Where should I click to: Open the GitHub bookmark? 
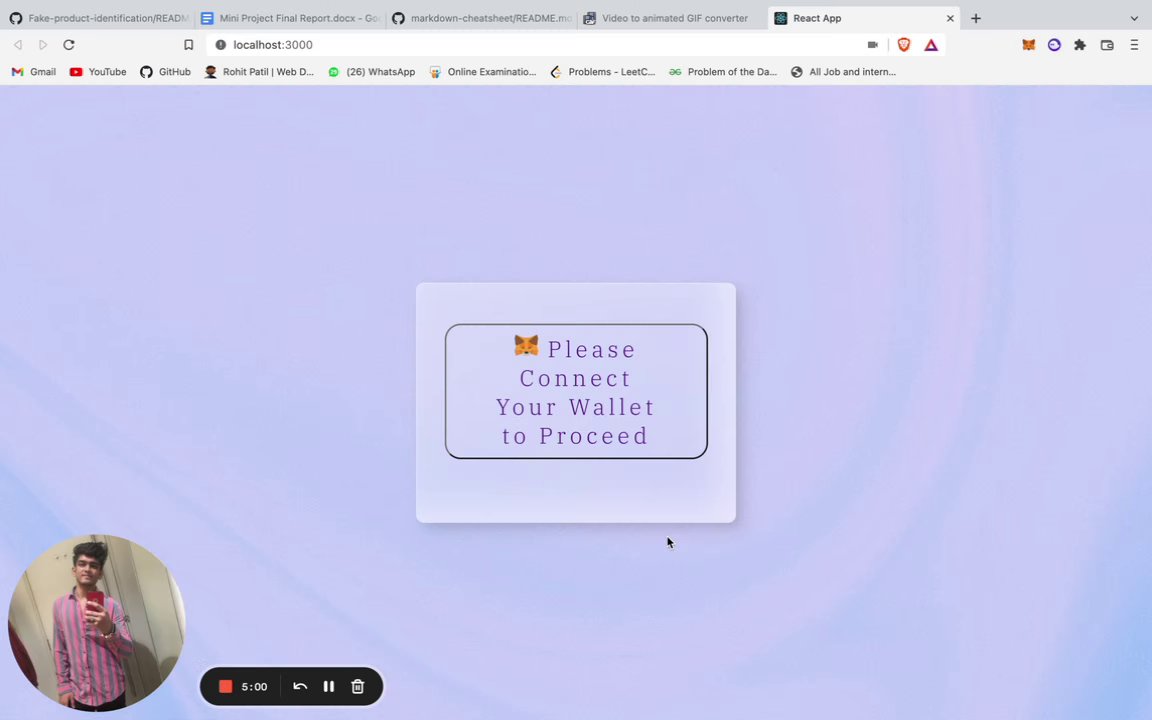(165, 72)
